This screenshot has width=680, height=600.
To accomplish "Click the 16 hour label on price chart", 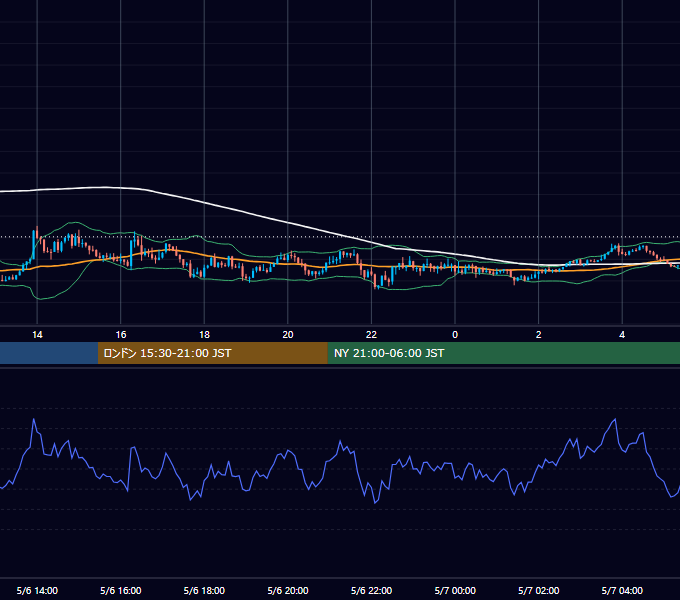I will (121, 335).
